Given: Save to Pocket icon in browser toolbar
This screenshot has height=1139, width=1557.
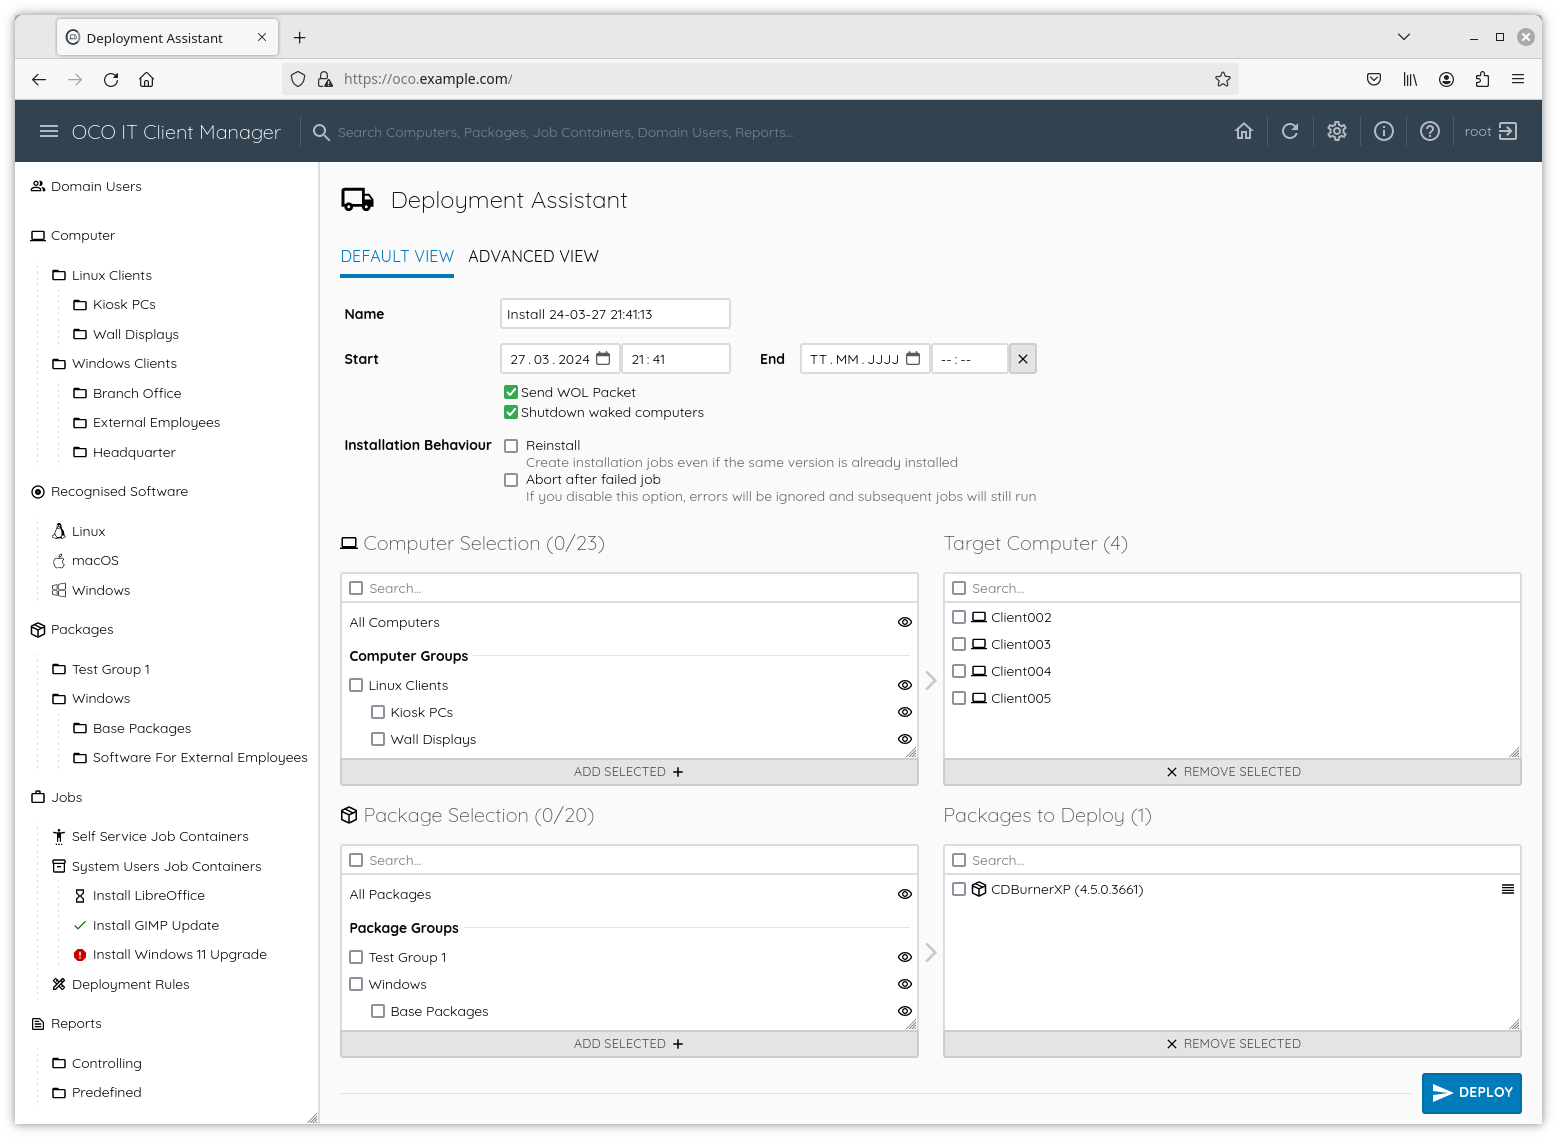Looking at the screenshot, I should click(x=1374, y=79).
